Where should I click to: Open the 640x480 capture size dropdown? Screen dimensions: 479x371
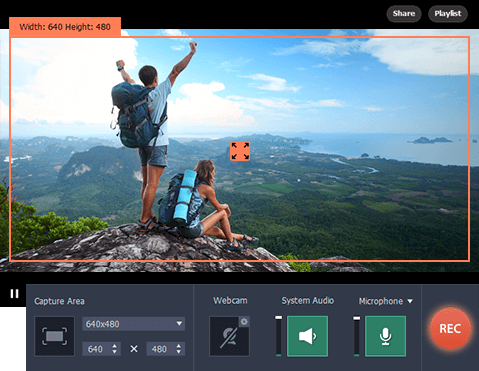134,324
